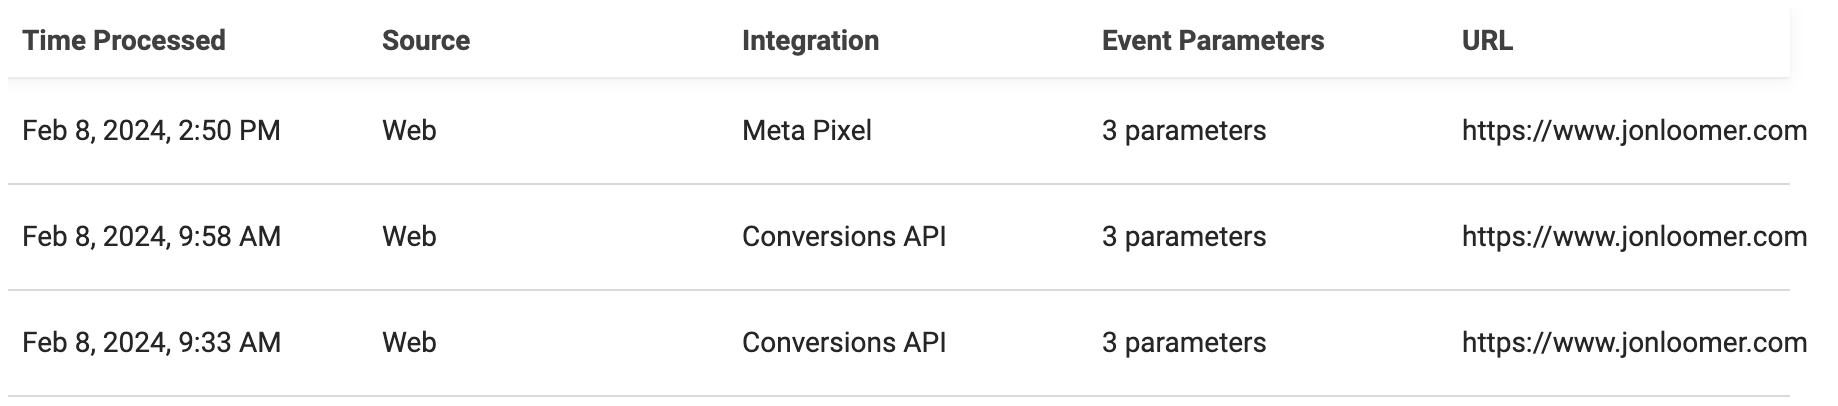Select the Feb 8, 2024, 9:58 AM timestamp

click(151, 237)
